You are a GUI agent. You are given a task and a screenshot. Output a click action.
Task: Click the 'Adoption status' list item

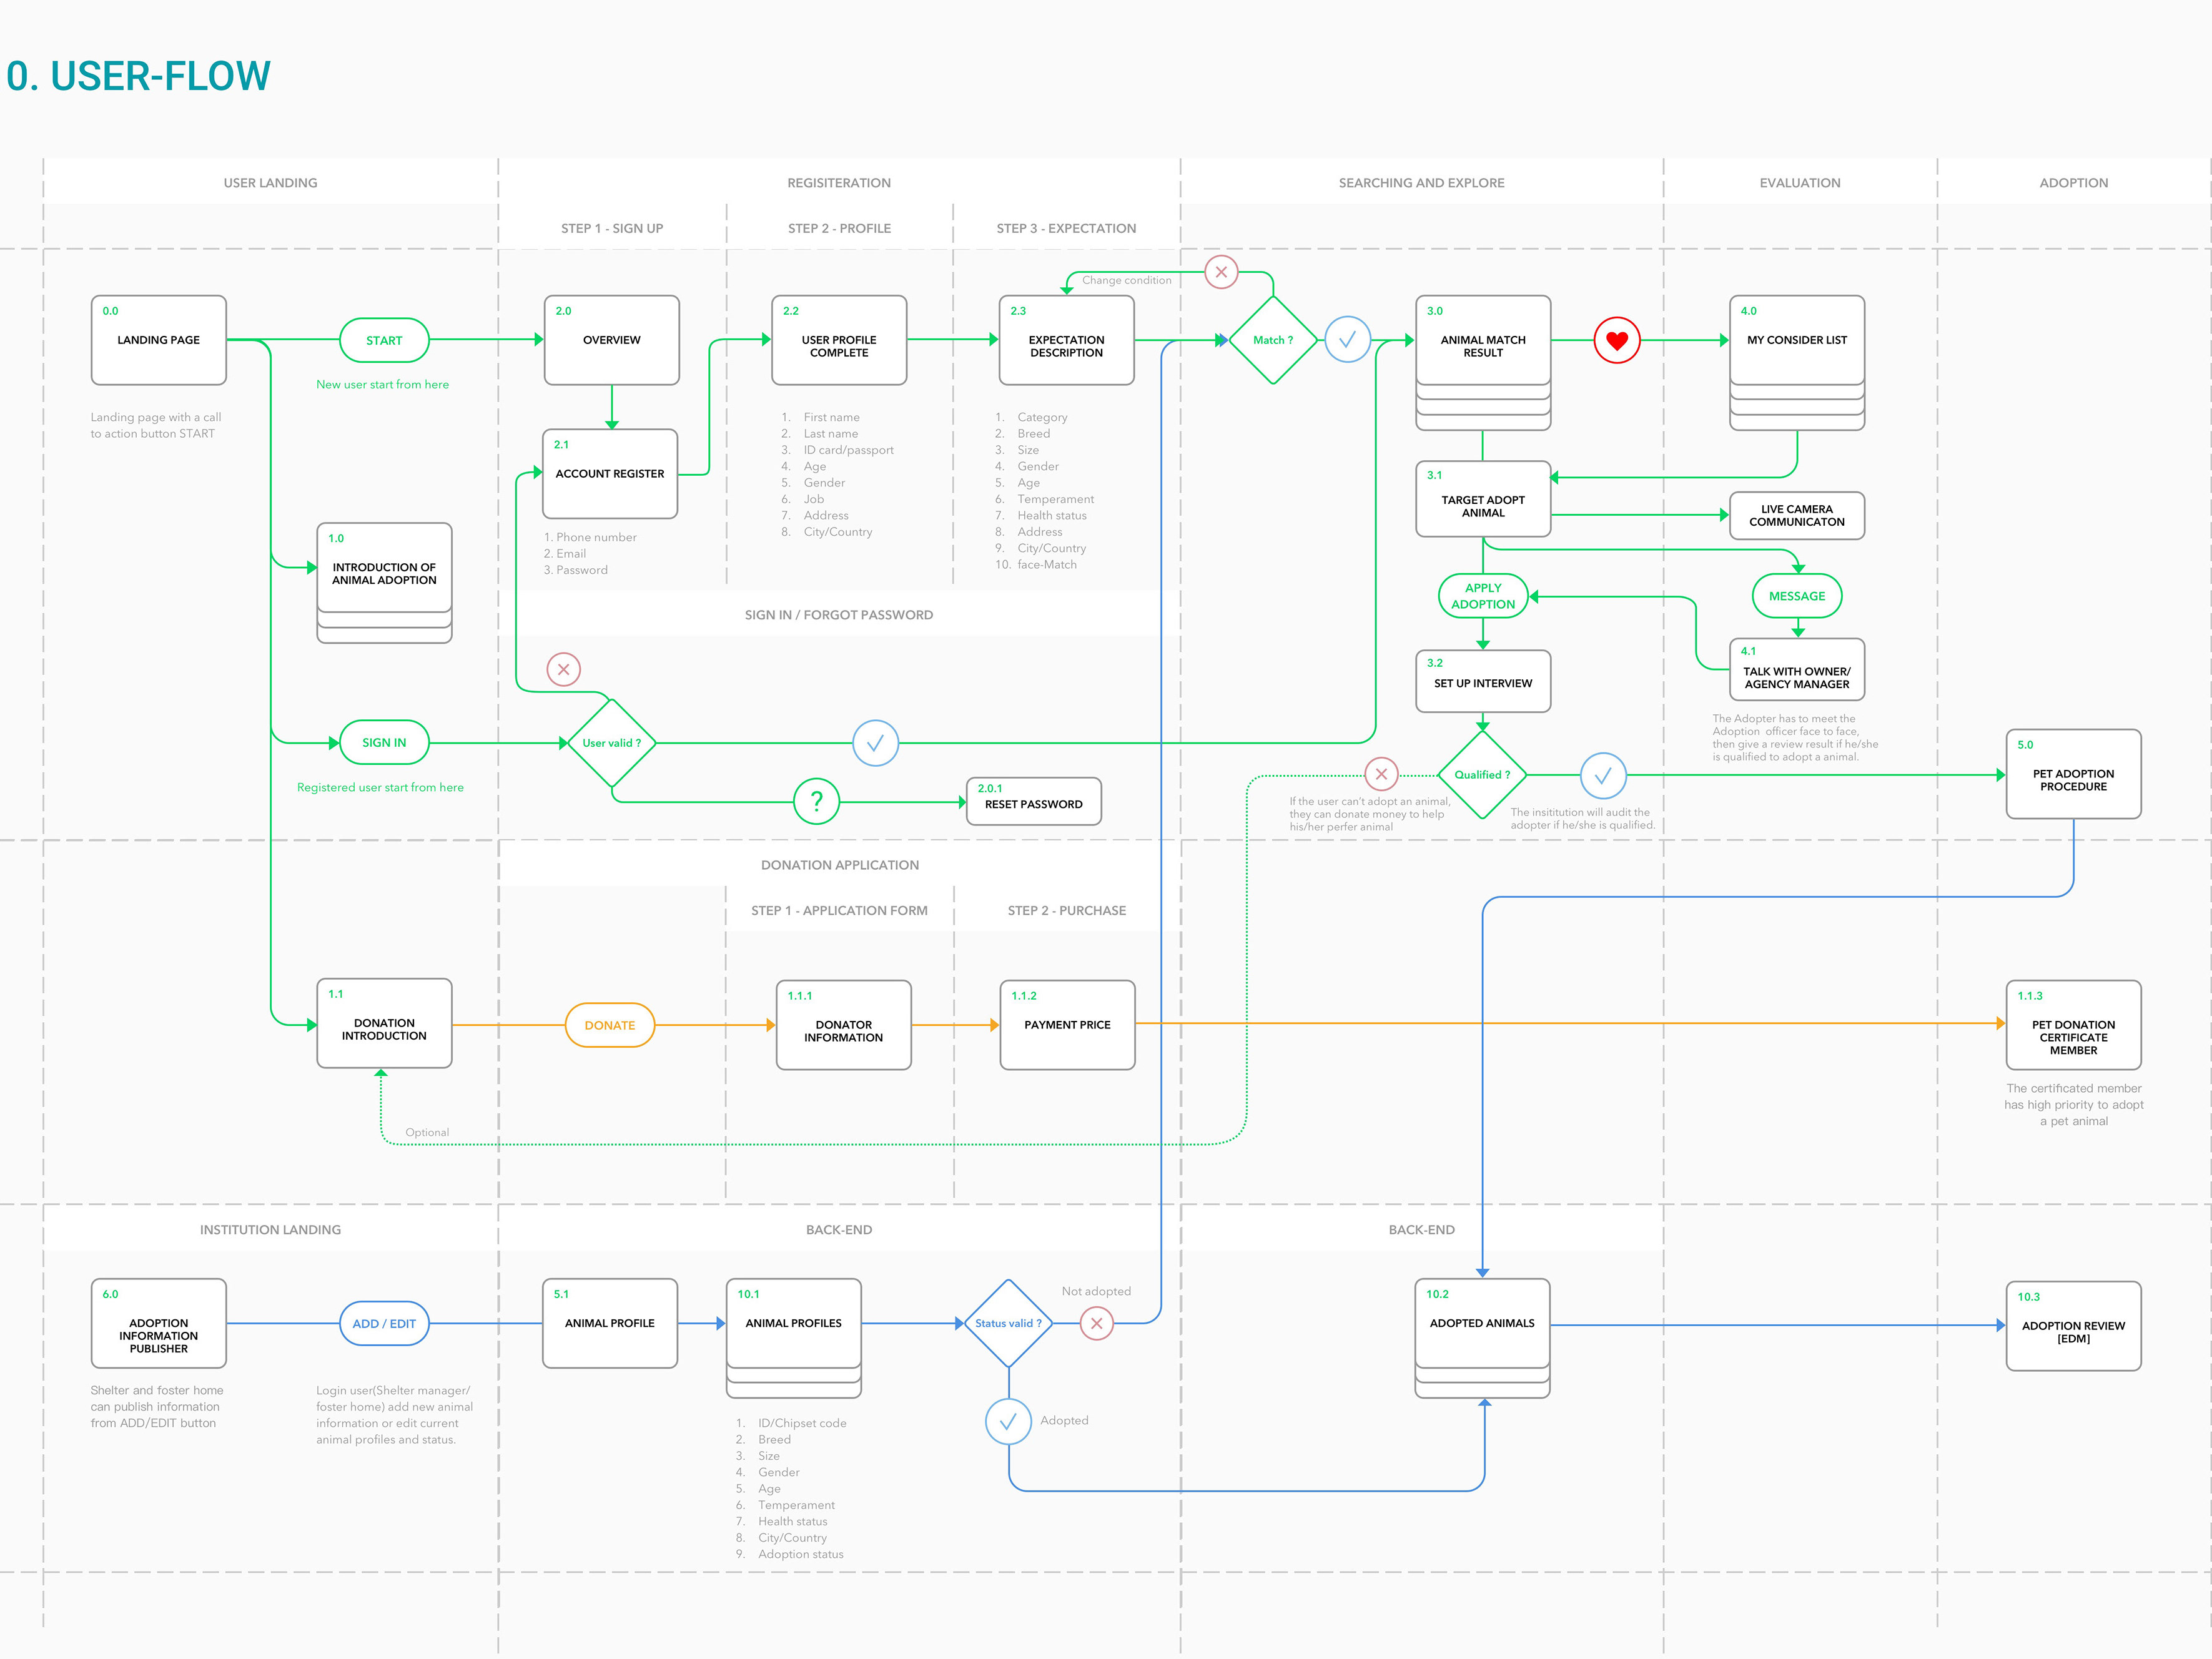pyautogui.click(x=800, y=1554)
